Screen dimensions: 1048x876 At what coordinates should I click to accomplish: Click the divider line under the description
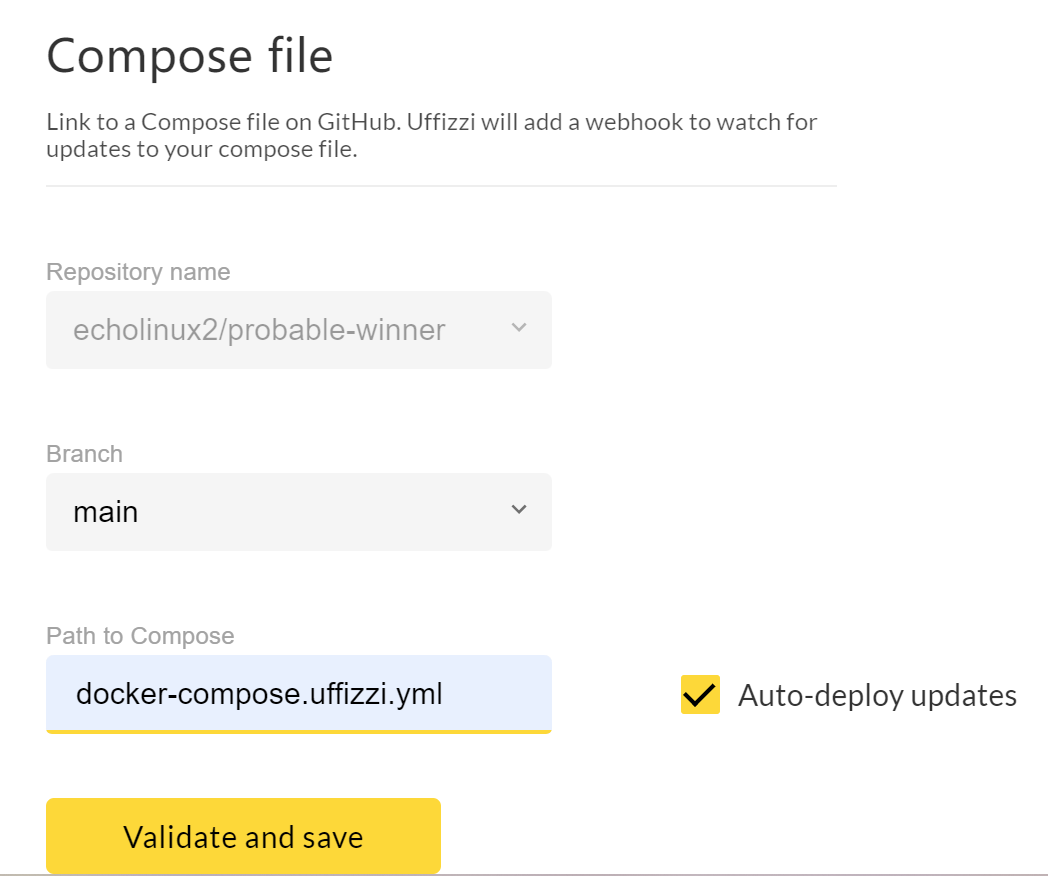[x=441, y=186]
